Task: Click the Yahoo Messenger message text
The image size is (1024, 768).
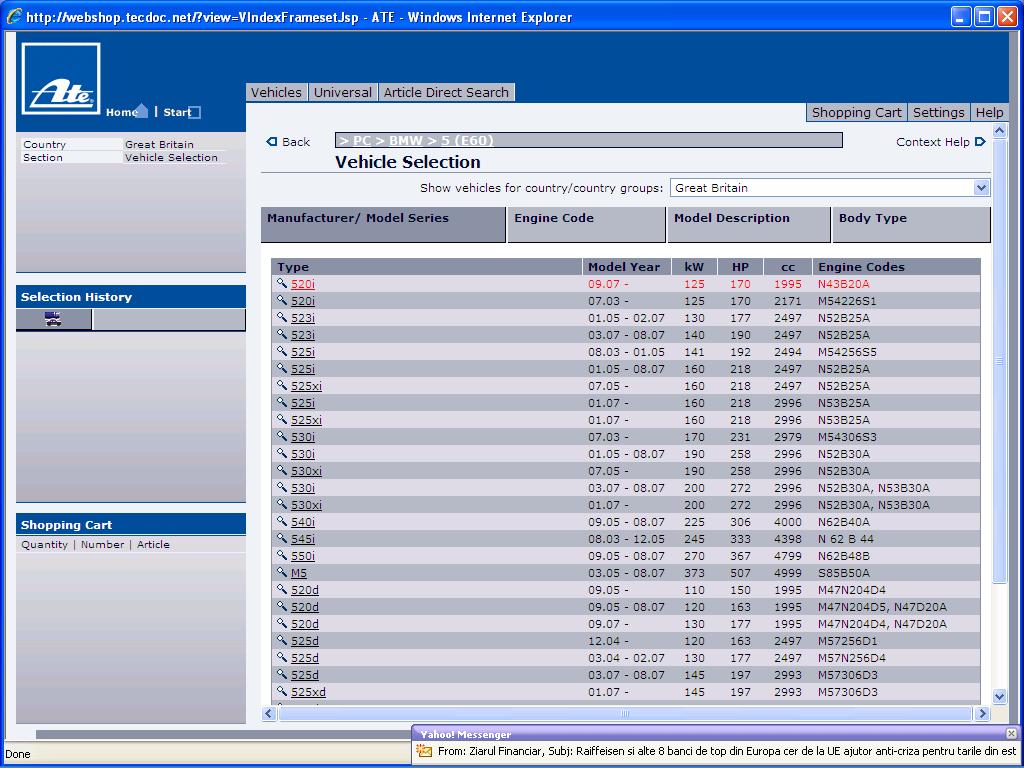Action: coord(726,751)
